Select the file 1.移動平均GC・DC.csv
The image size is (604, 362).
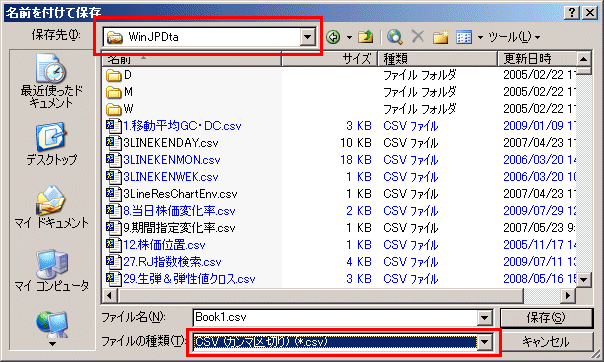174,126
